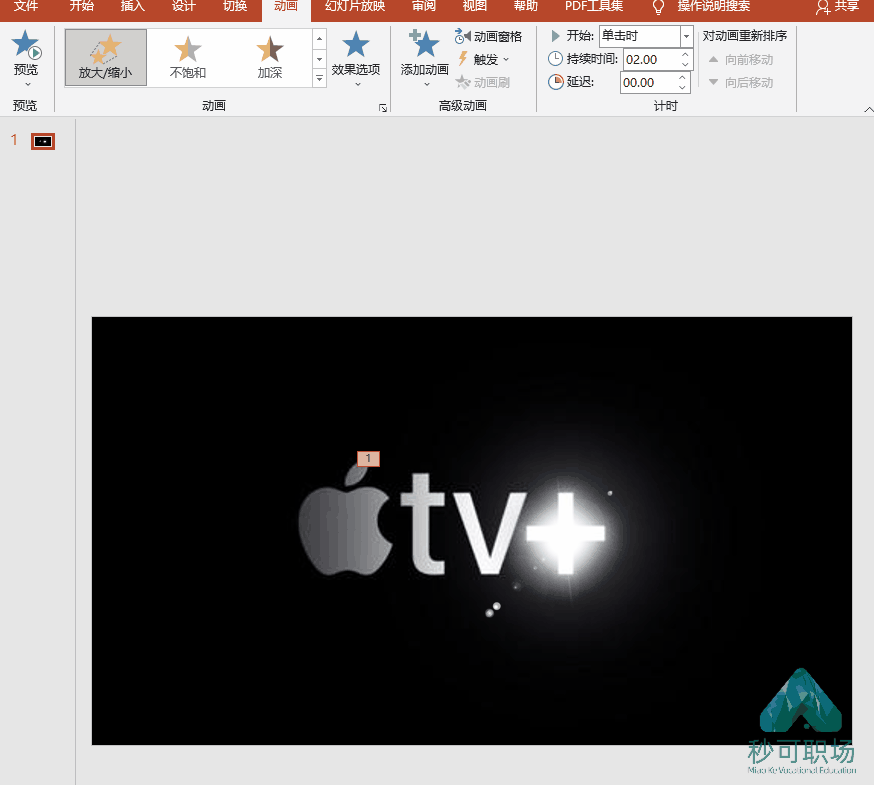
Task: Open the Help (帮助) tab
Action: point(526,7)
